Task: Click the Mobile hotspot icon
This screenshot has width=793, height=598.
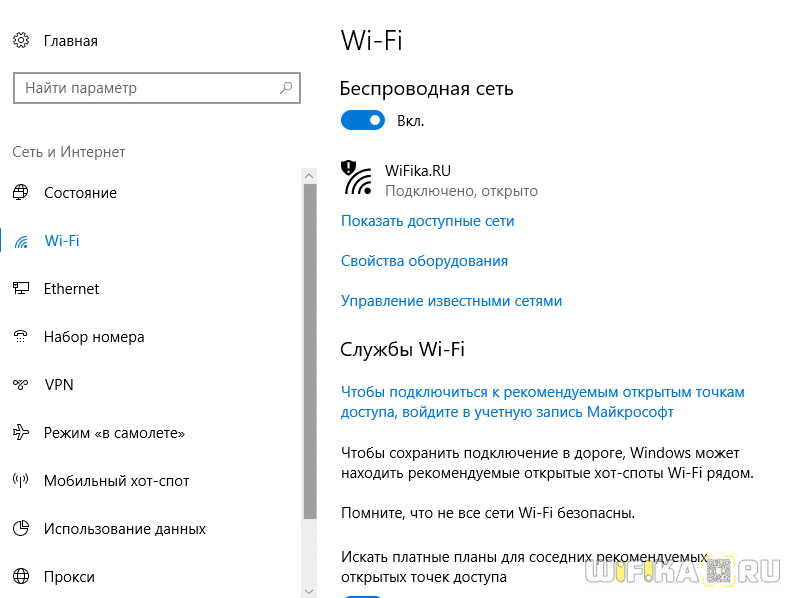Action: 21,481
